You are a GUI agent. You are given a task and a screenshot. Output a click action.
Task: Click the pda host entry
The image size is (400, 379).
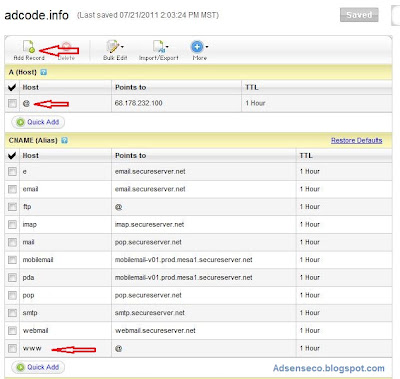coord(28,277)
